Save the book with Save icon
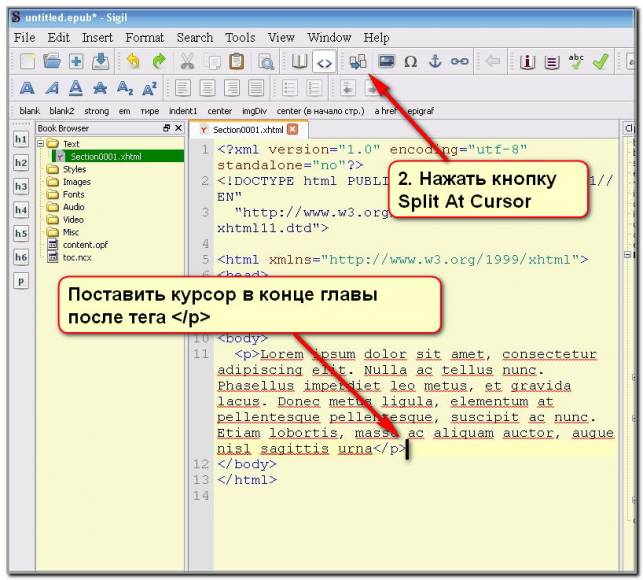 (100, 62)
